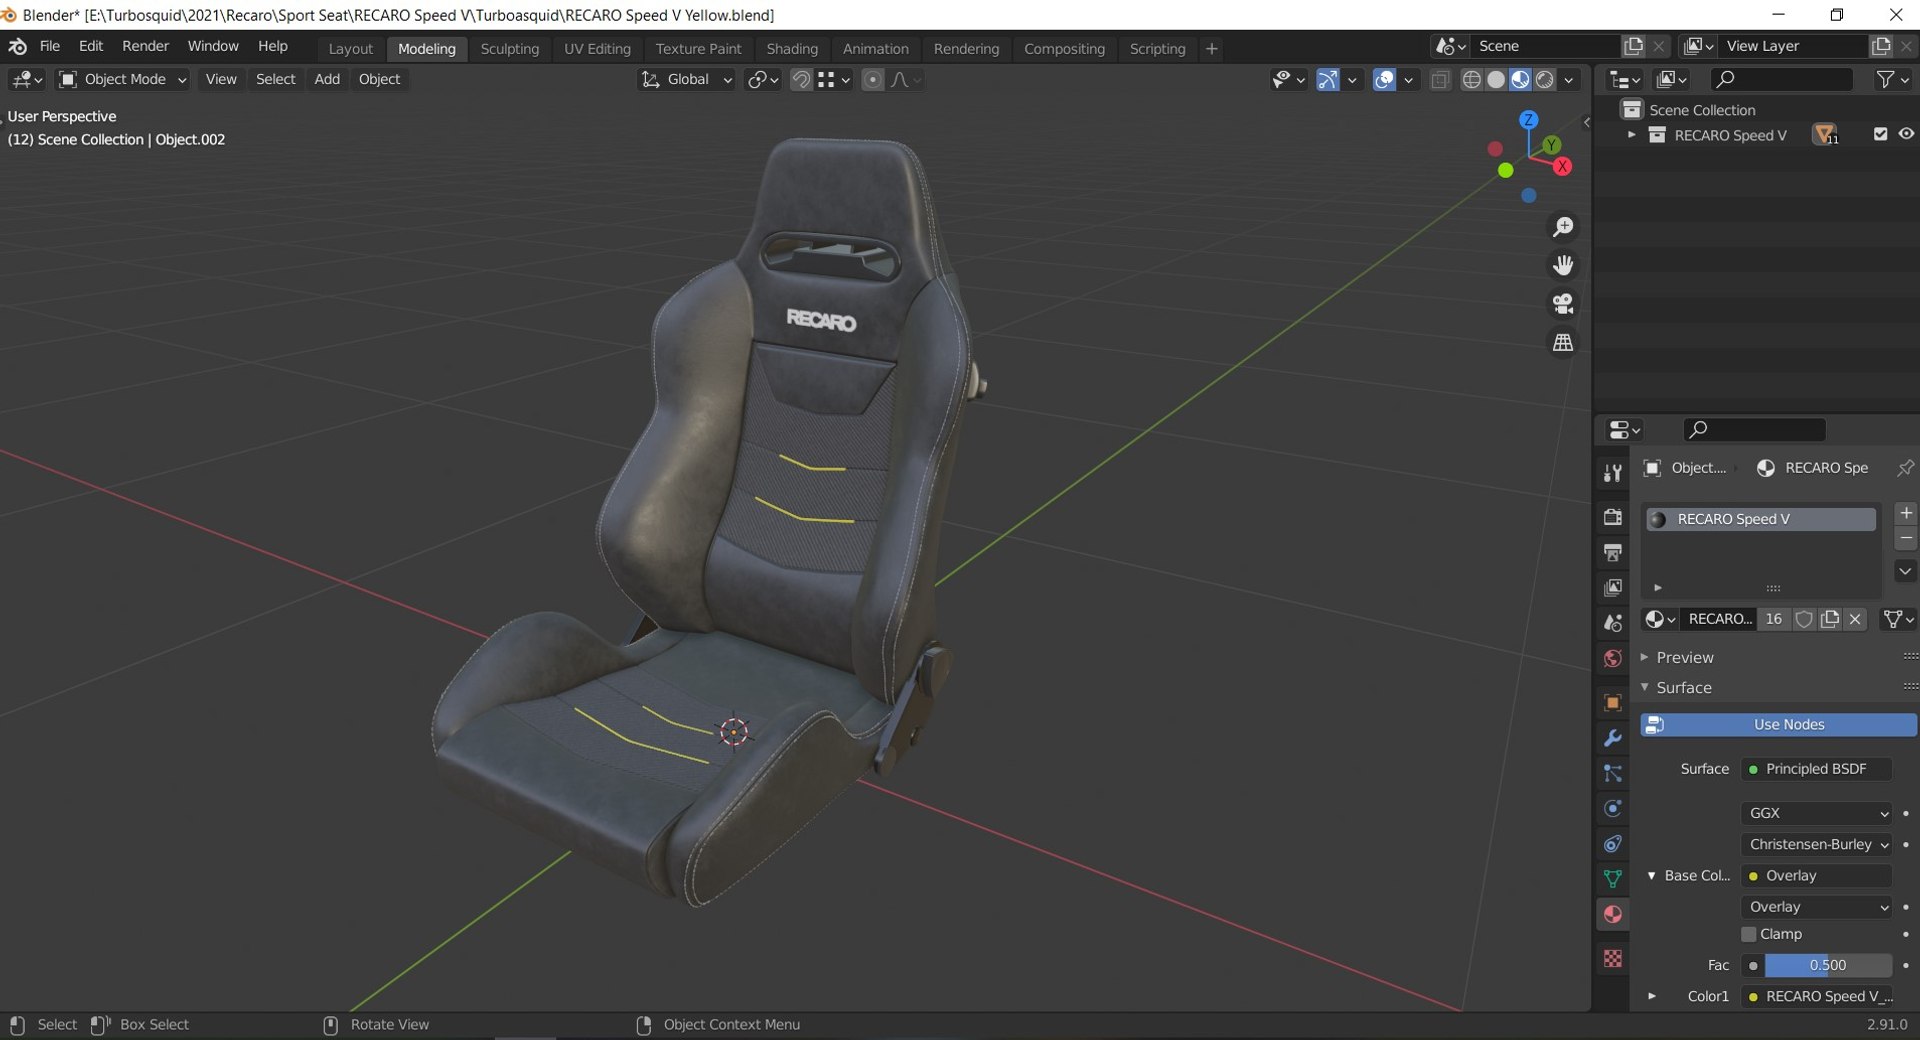The width and height of the screenshot is (1920, 1040).
Task: Open viewport shading options dropdown arrow
Action: point(1569,79)
